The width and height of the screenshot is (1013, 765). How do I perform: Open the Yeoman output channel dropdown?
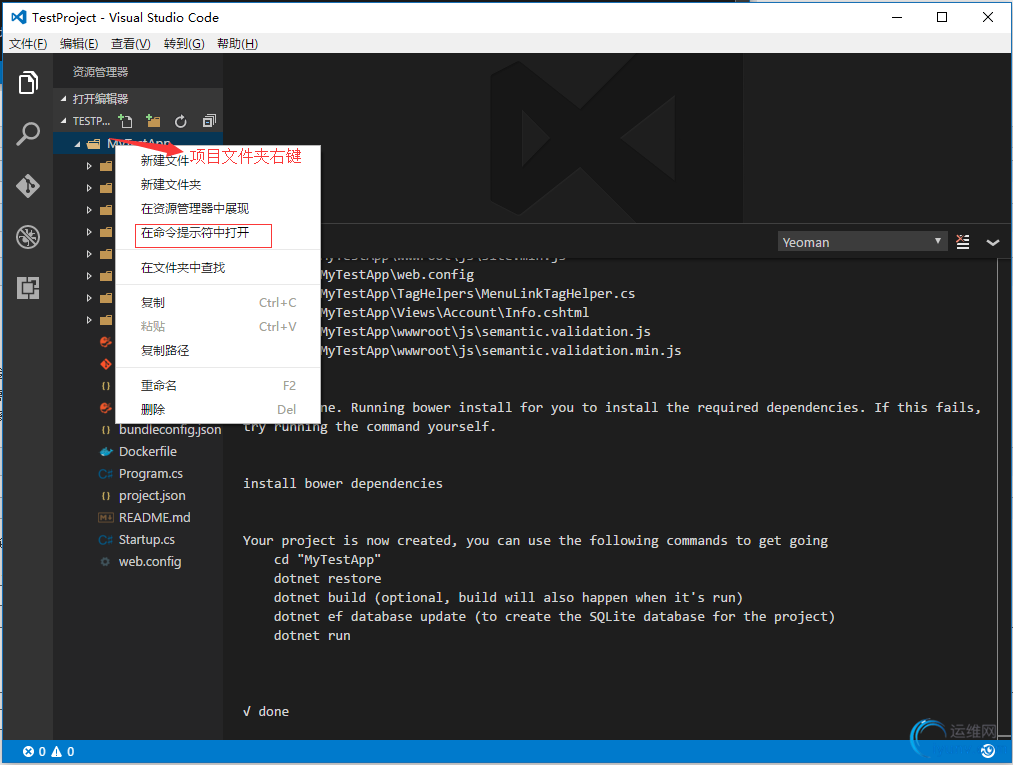(x=862, y=242)
